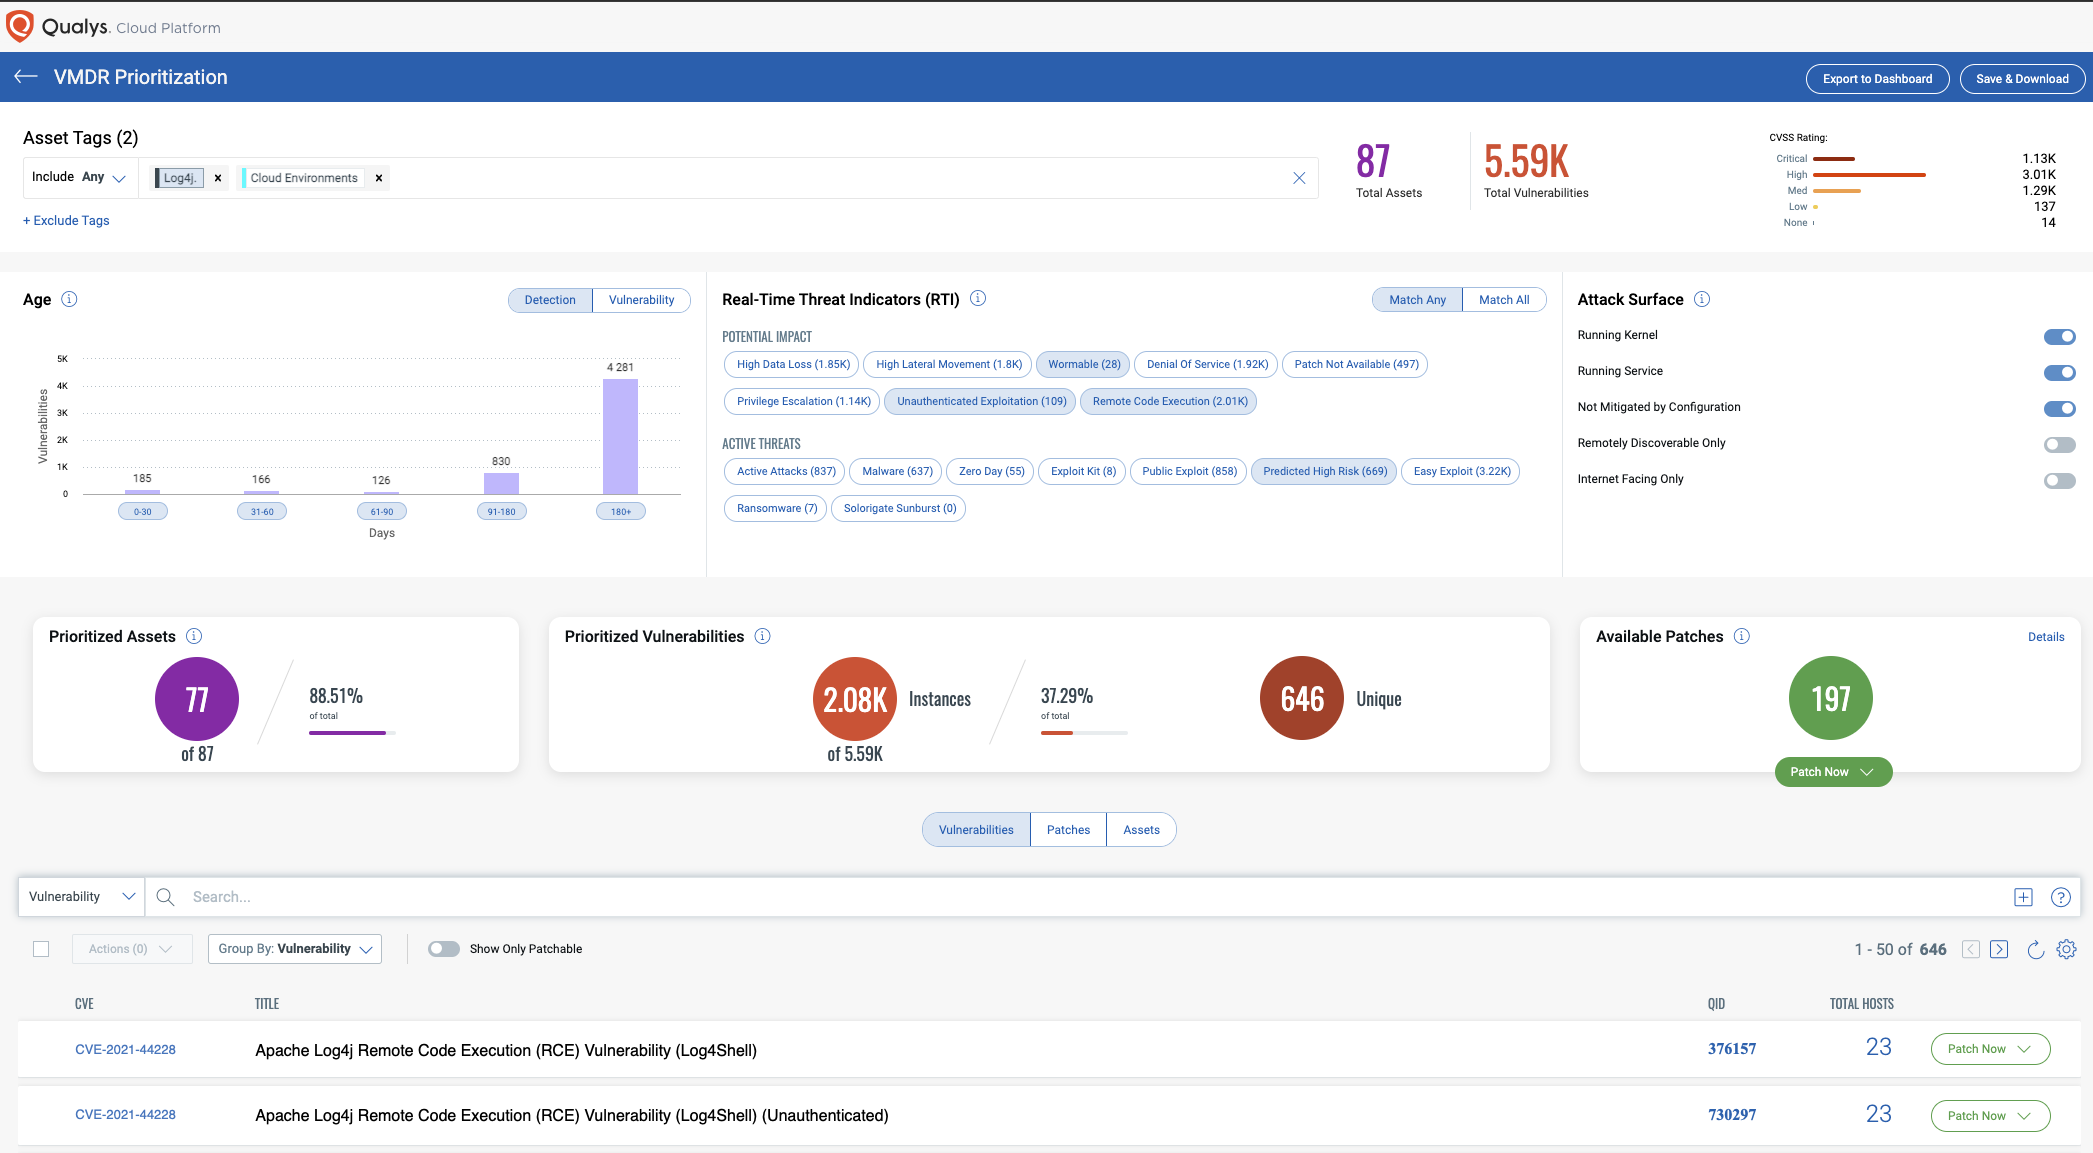Open the Real-Time Threat Indicators info icon
Screen dimensions: 2093x1153
coord(978,298)
